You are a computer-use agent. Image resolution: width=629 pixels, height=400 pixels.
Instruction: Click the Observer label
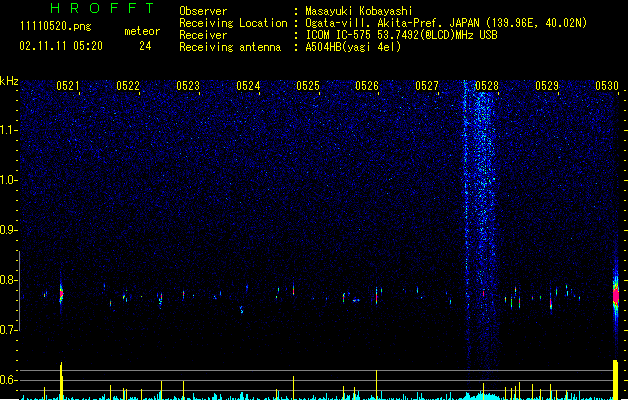203,11
